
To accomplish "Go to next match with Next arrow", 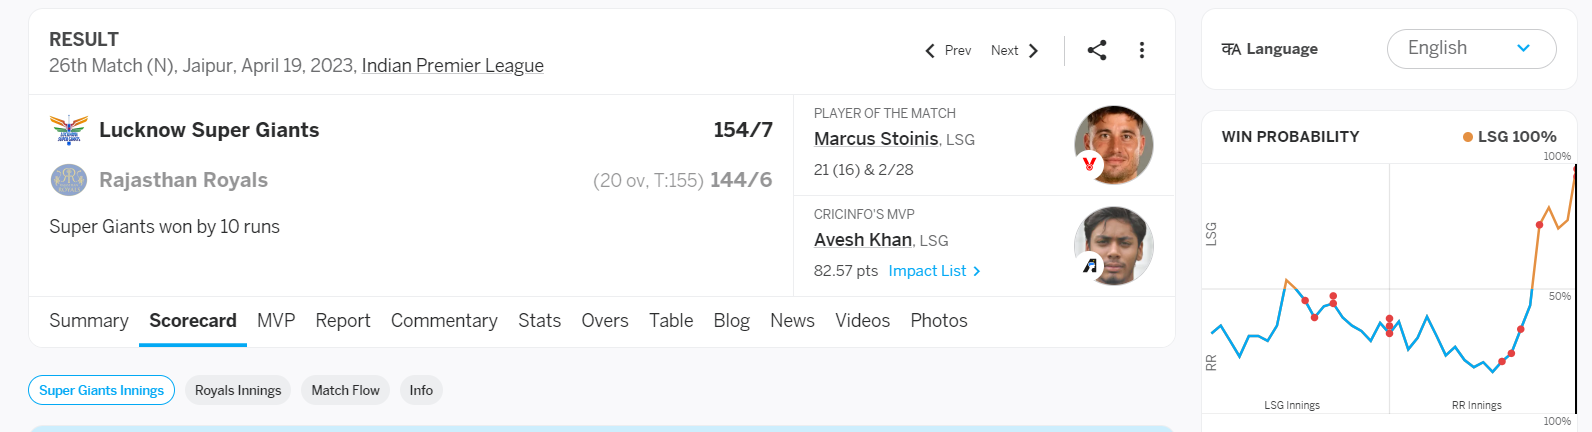I will point(1015,50).
